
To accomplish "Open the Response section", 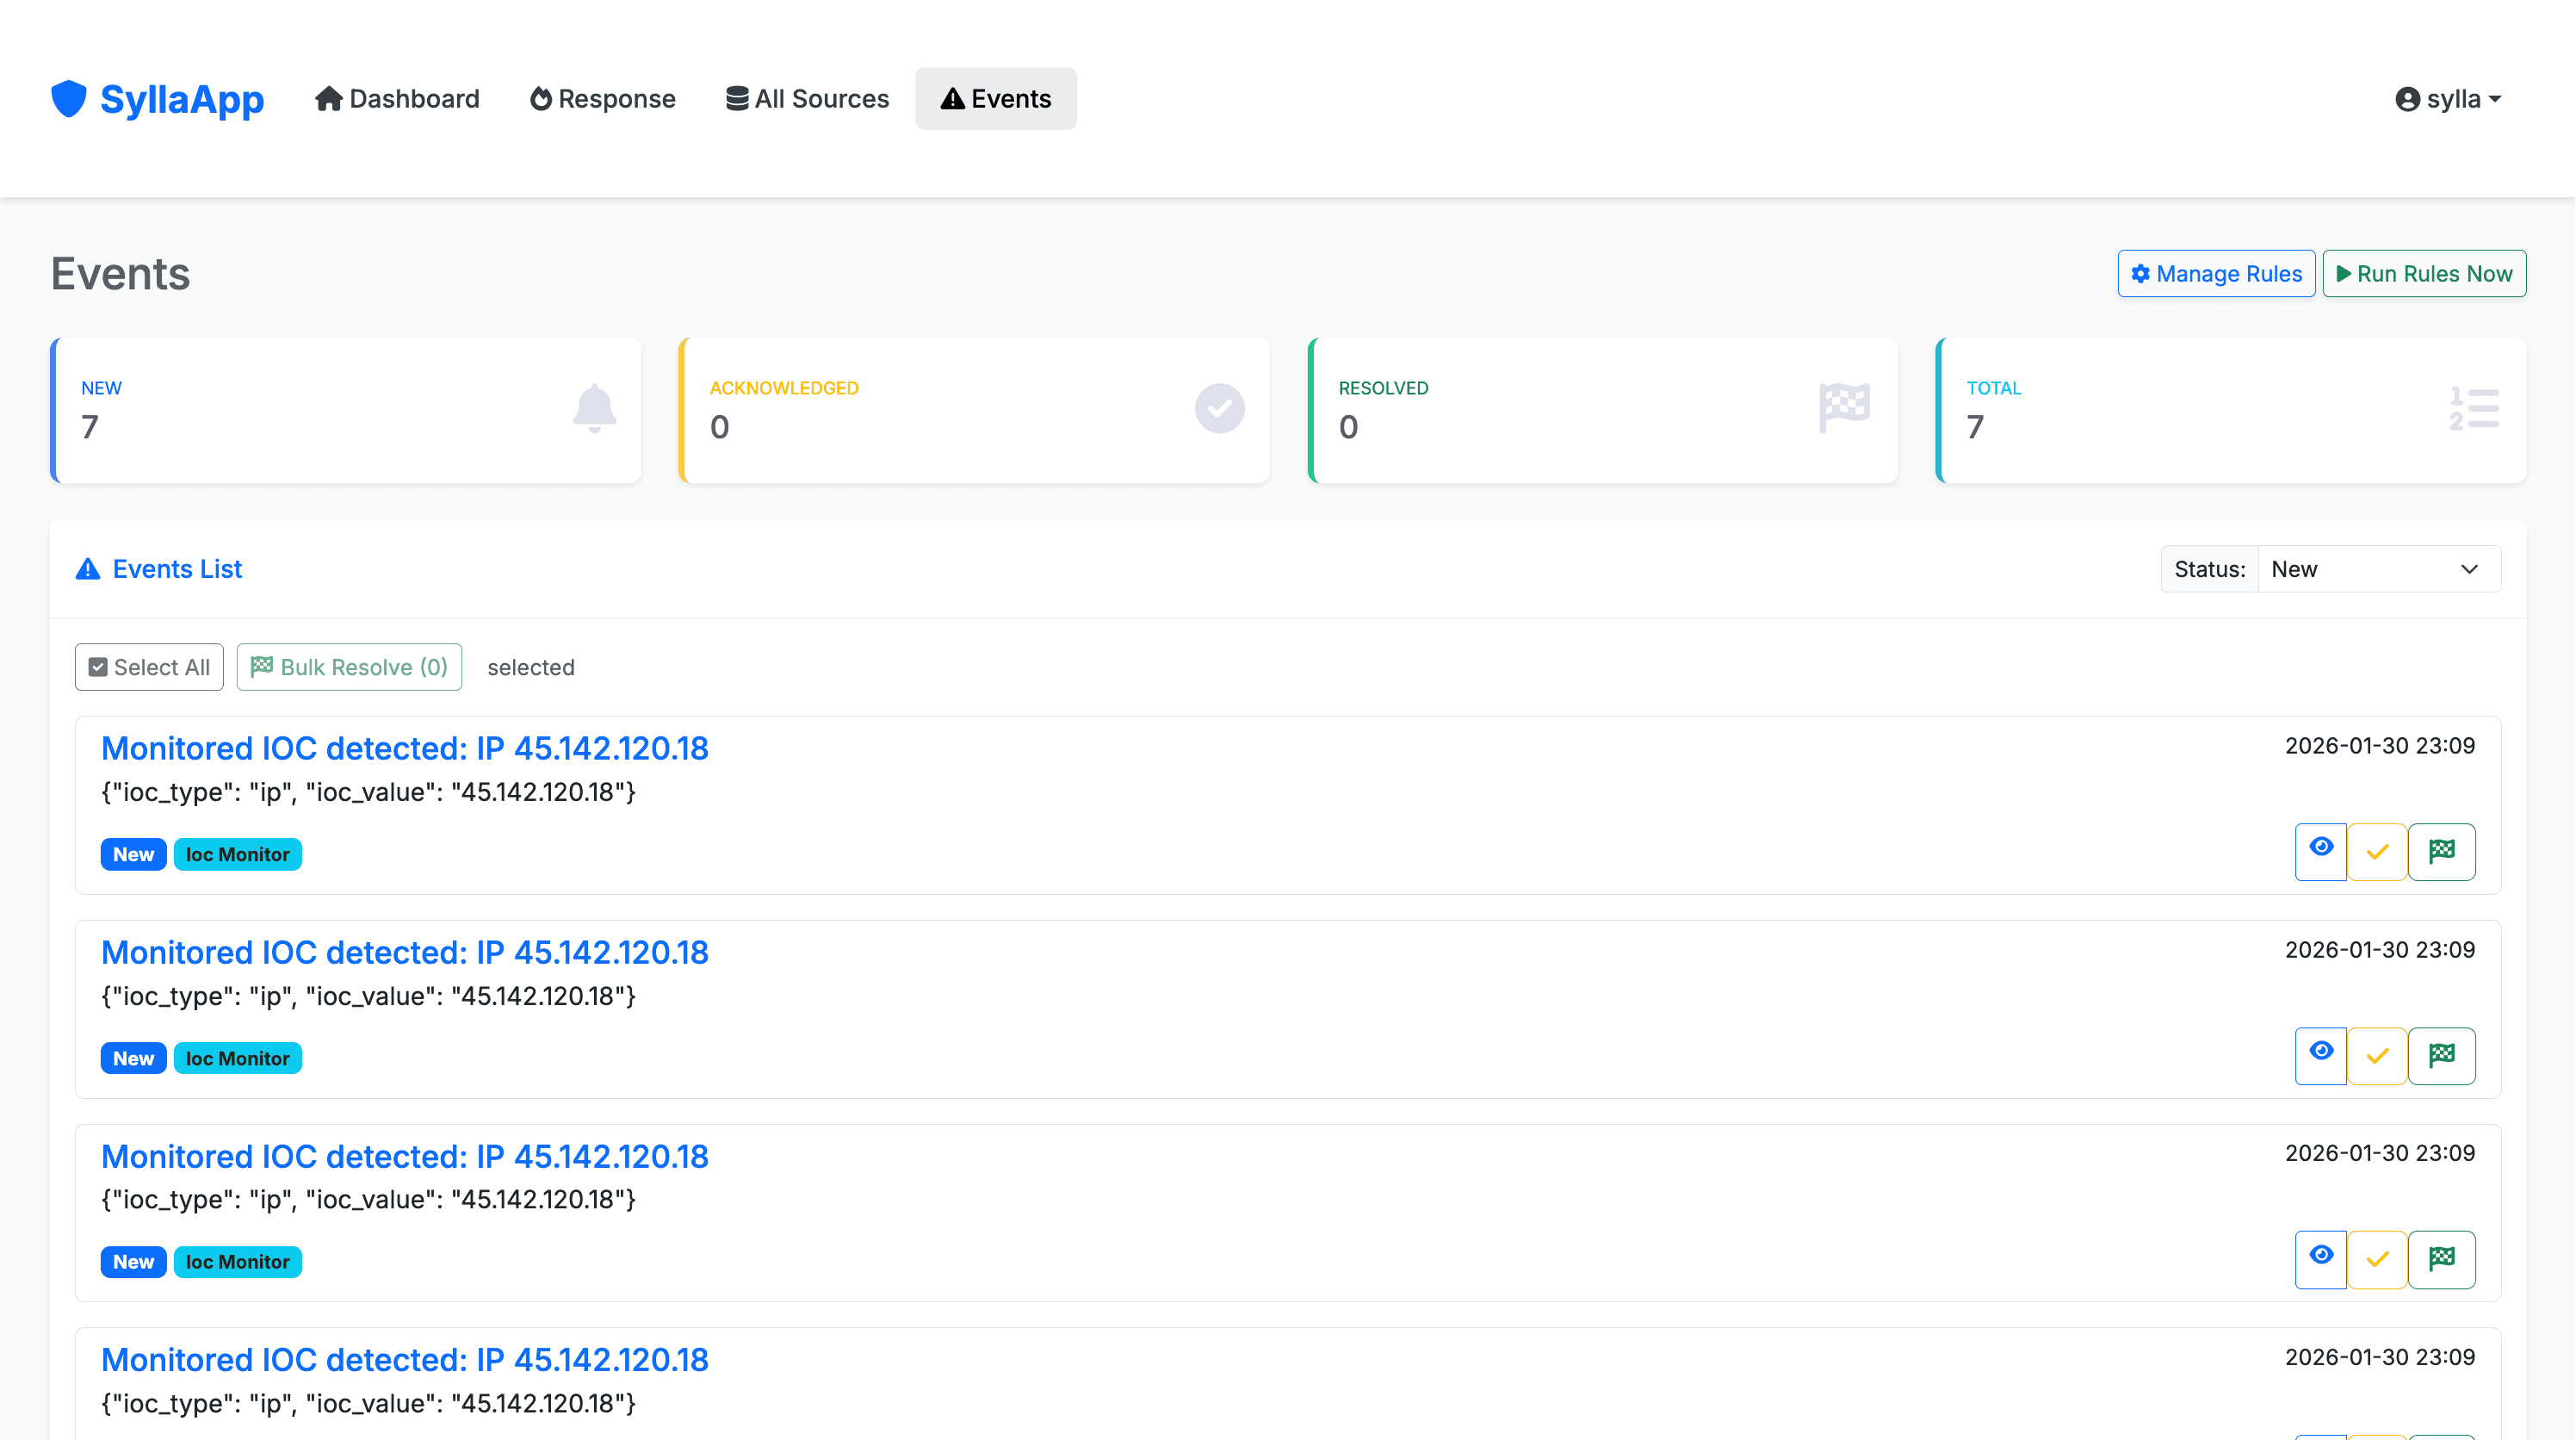I will tap(602, 98).
